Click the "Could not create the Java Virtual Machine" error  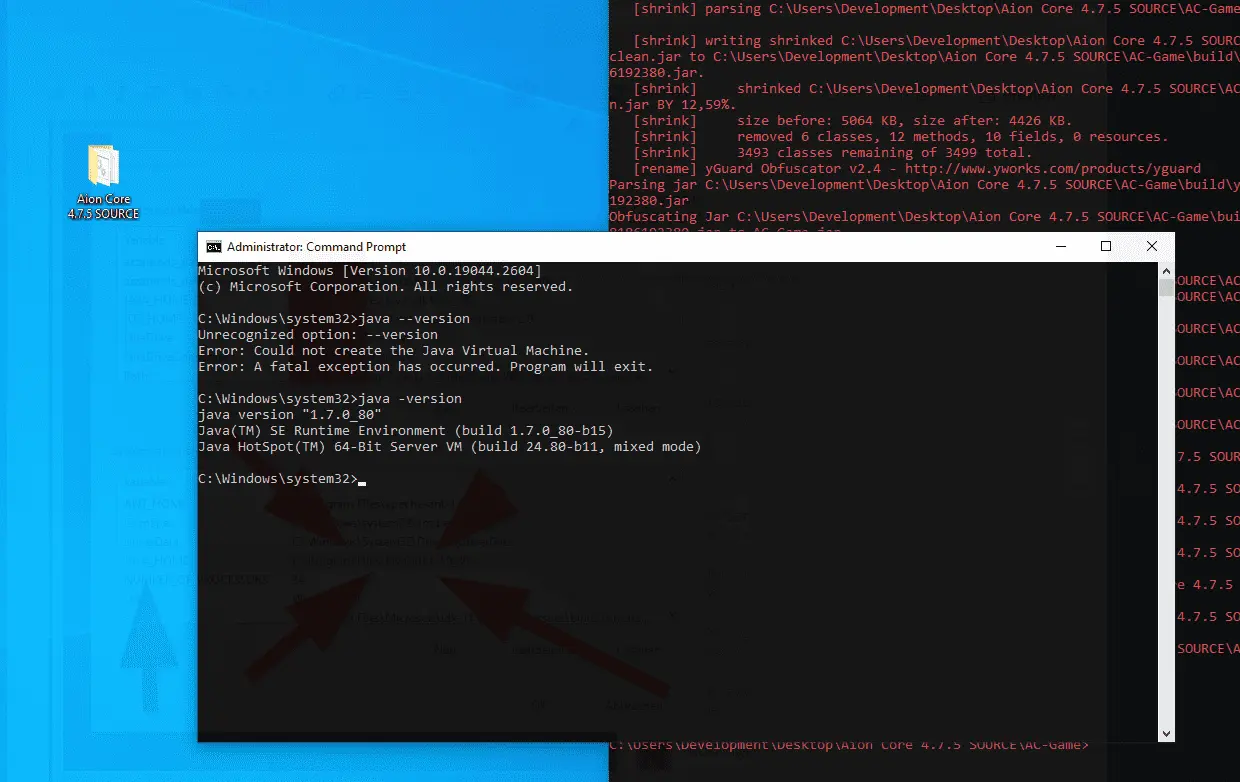[394, 351]
